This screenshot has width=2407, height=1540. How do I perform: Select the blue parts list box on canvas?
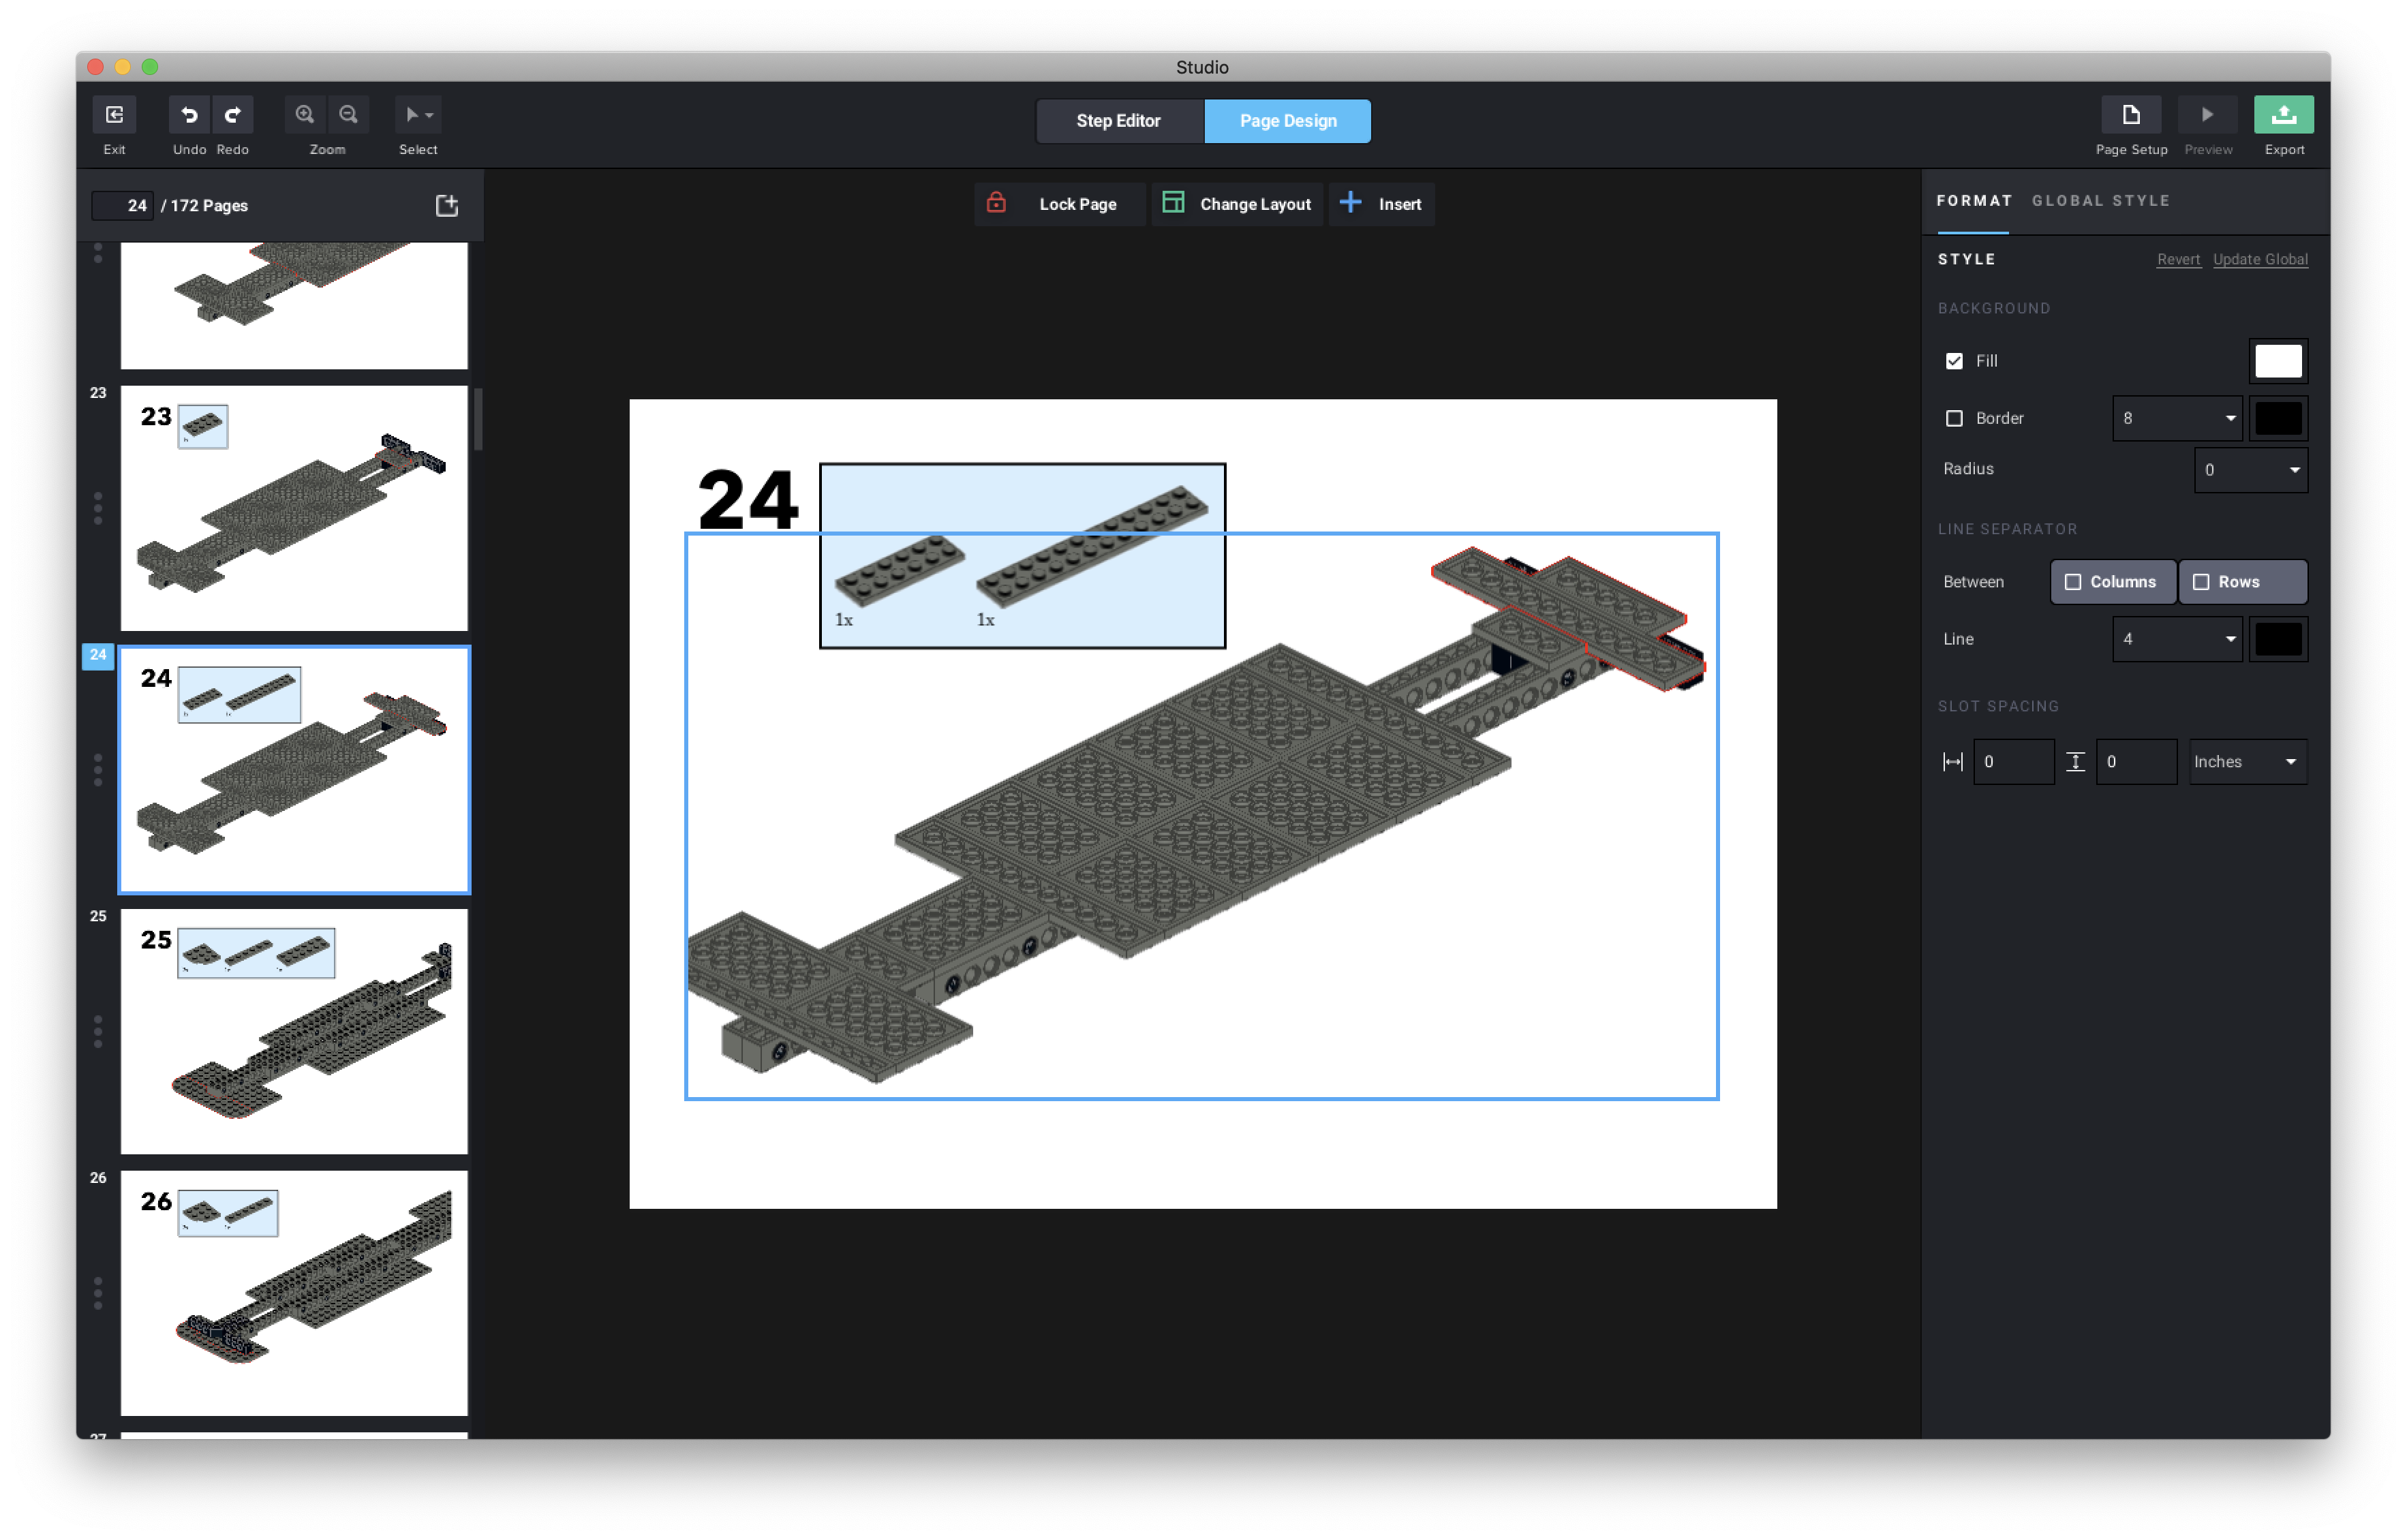tap(1022, 555)
